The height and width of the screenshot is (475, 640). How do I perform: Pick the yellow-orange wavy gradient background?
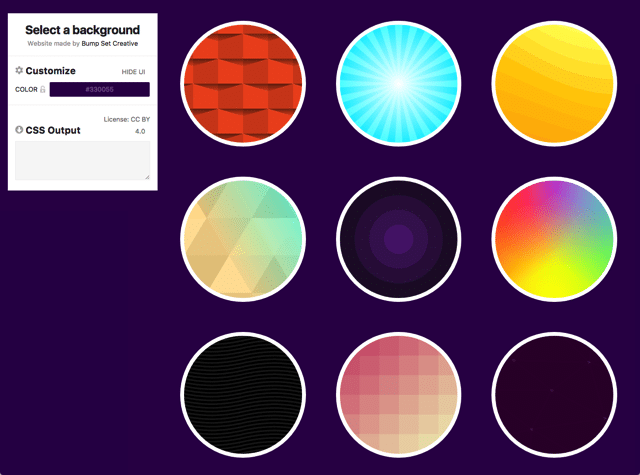553,84
